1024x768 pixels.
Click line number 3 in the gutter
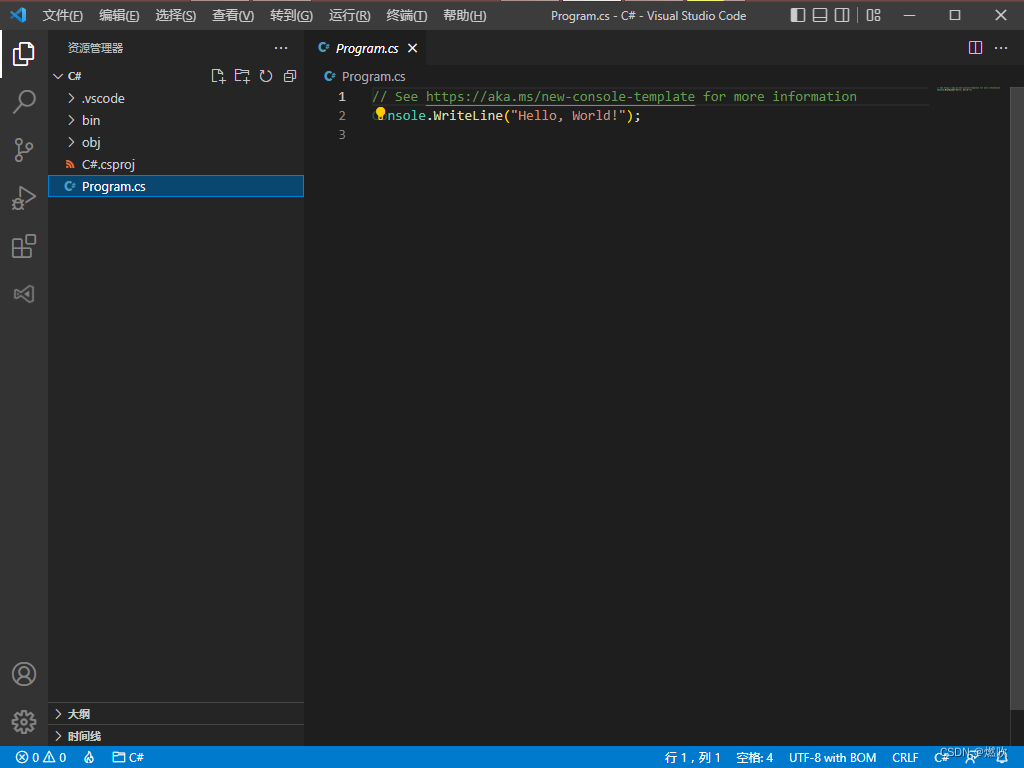(x=342, y=134)
